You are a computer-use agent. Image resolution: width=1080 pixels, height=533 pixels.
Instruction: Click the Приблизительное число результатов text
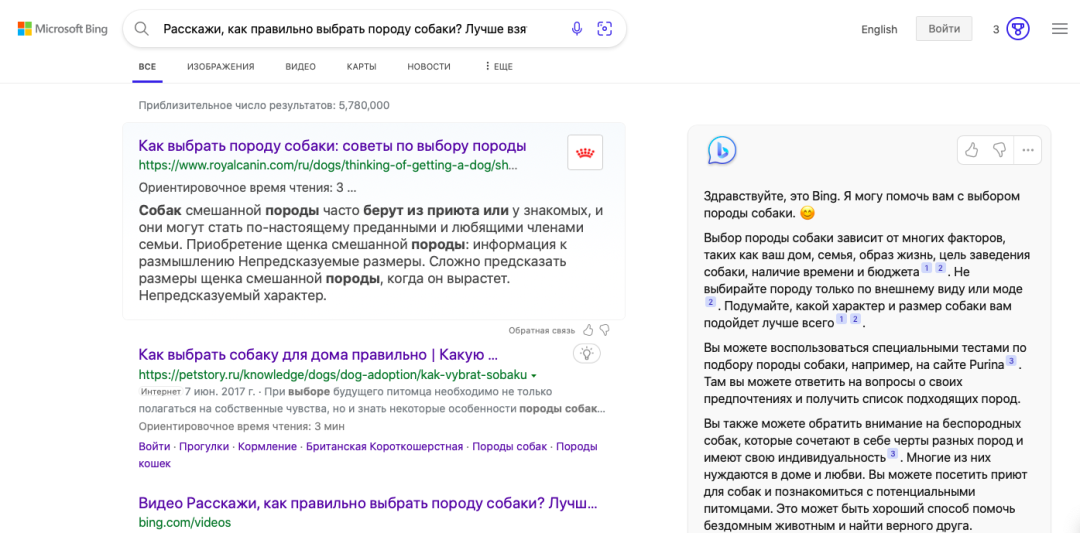(x=264, y=105)
